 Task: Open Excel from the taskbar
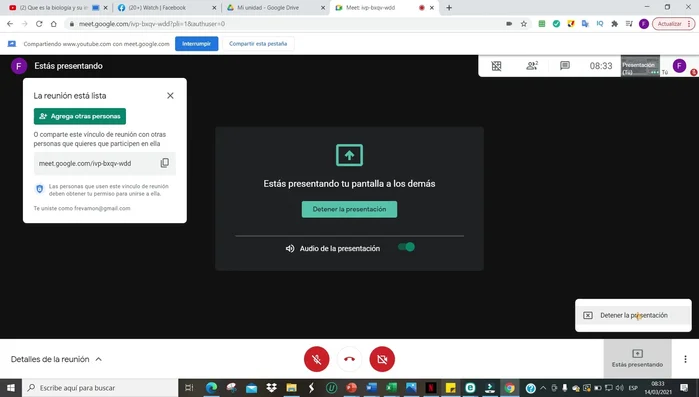[391, 388]
